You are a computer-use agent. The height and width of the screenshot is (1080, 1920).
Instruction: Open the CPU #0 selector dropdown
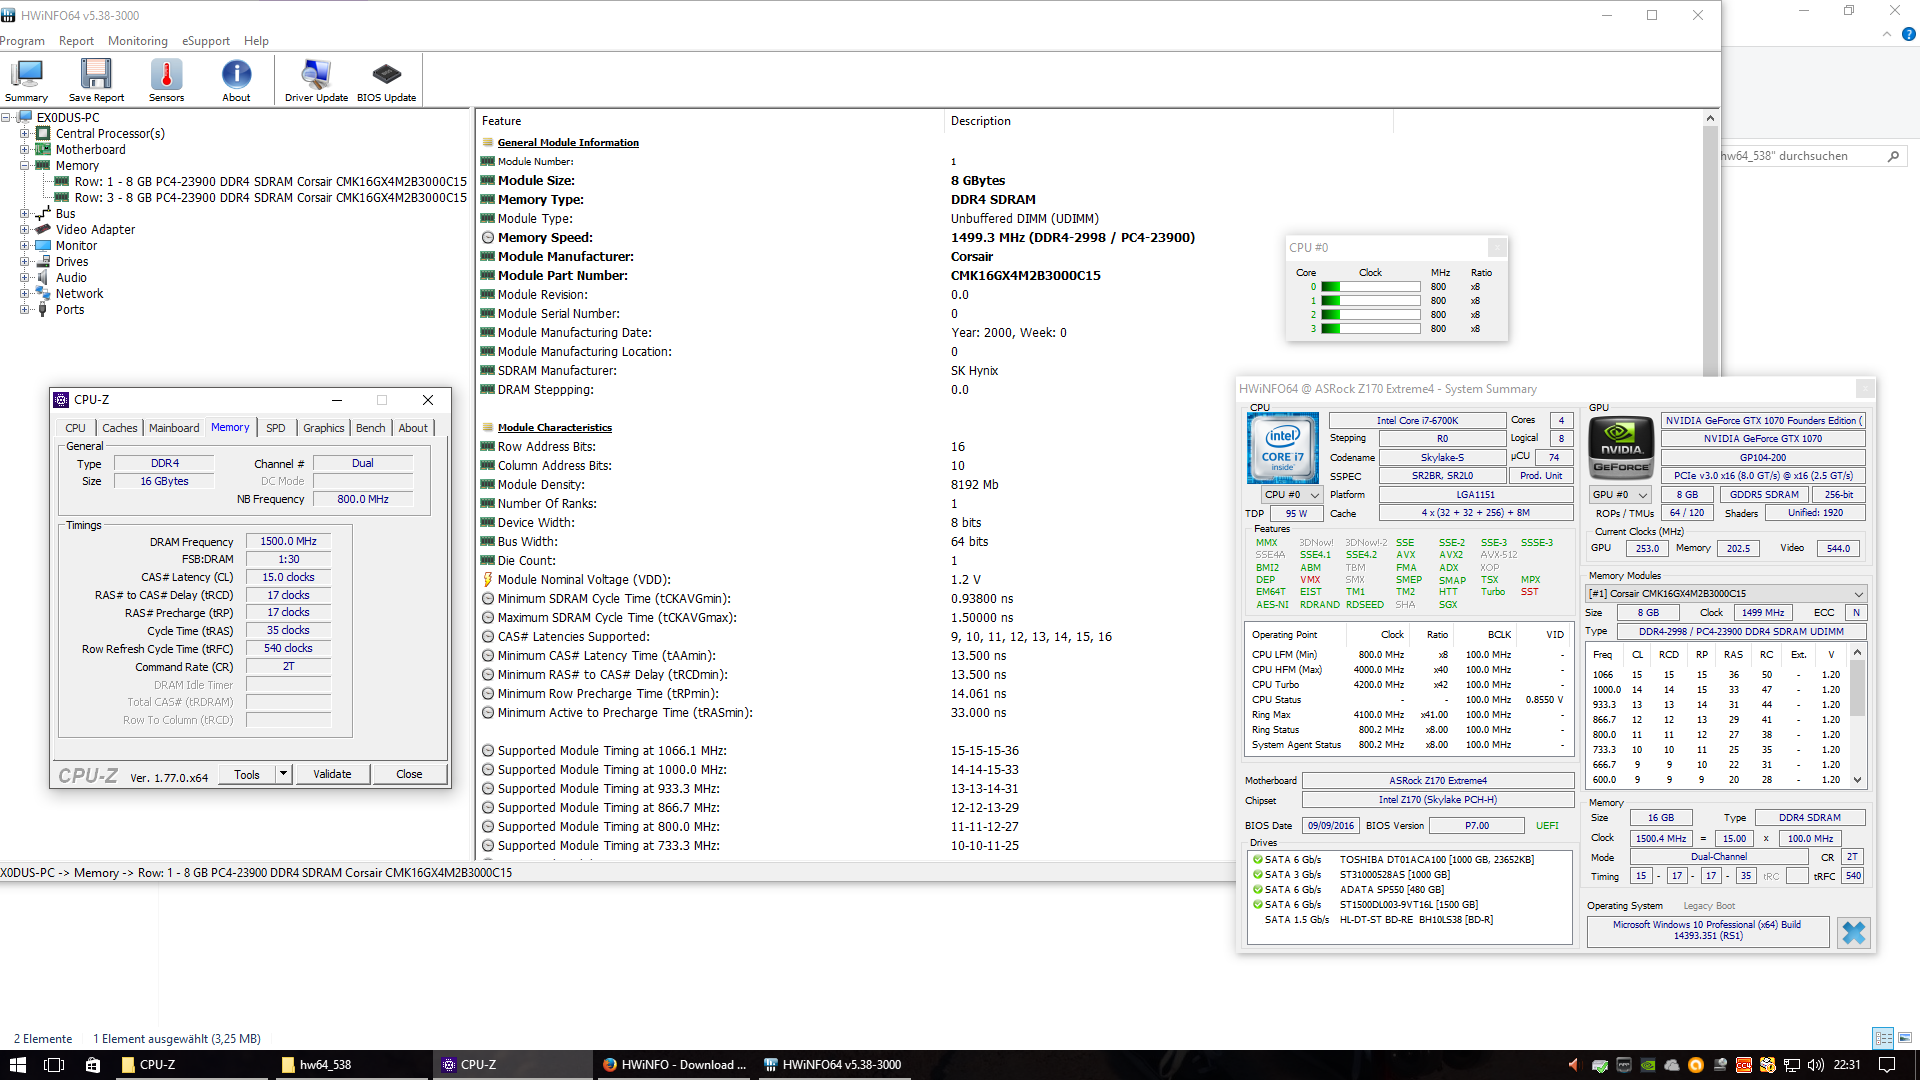click(x=1291, y=495)
